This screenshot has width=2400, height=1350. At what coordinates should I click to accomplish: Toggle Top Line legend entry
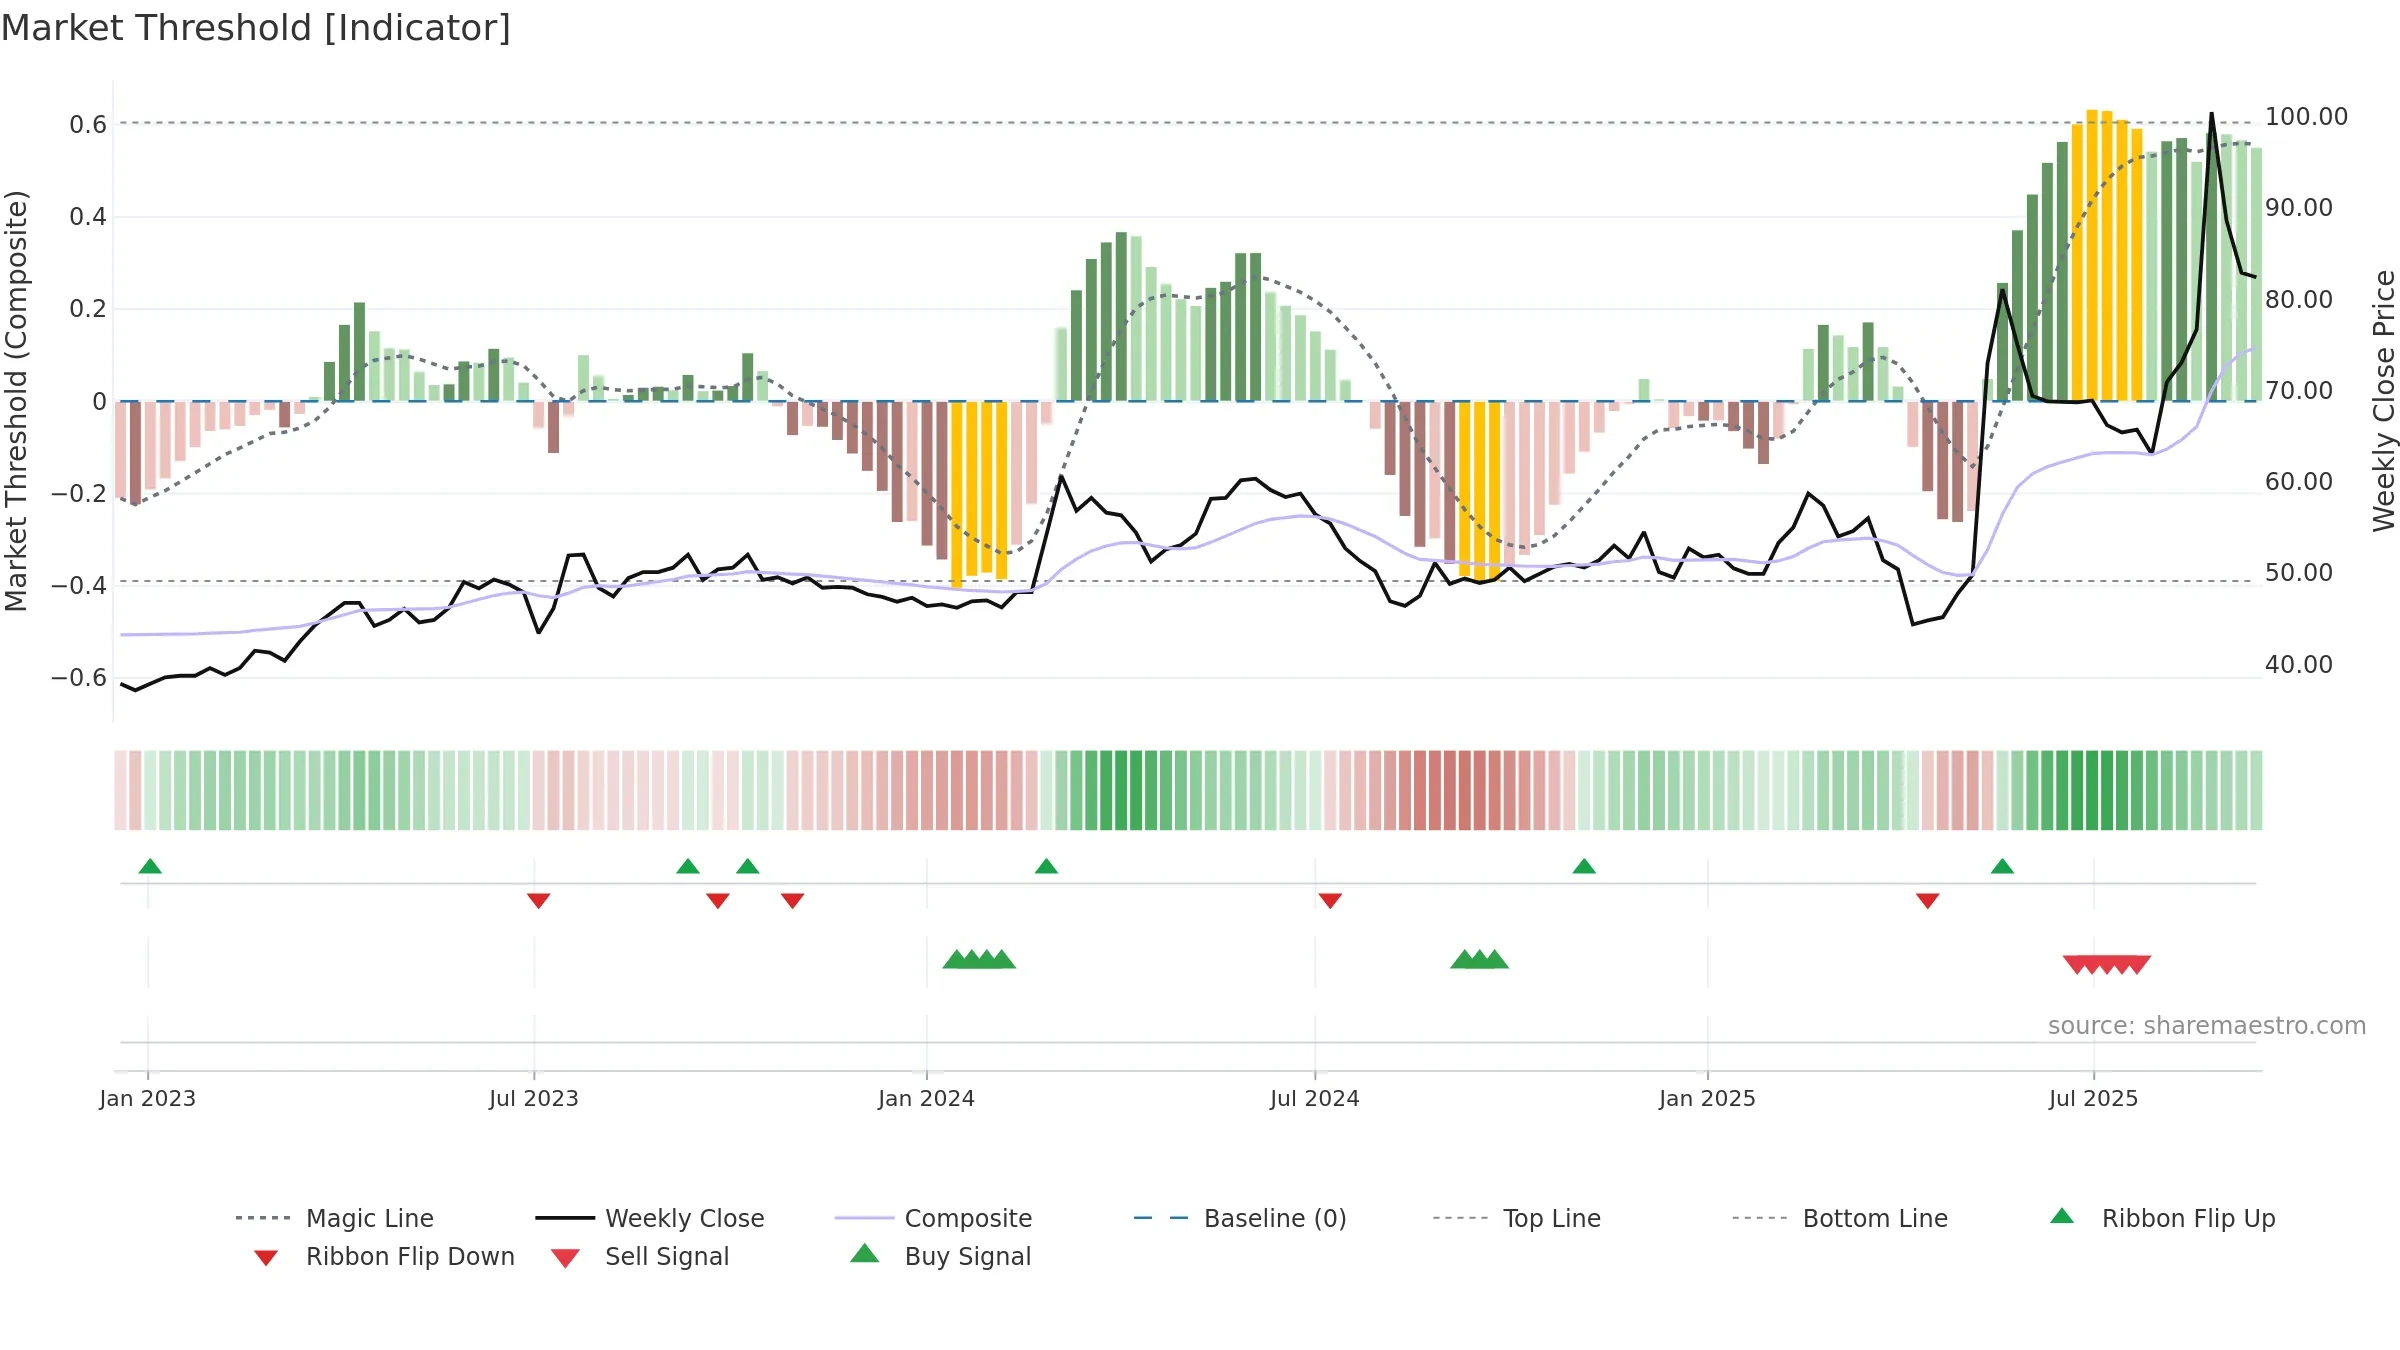coord(1517,1218)
